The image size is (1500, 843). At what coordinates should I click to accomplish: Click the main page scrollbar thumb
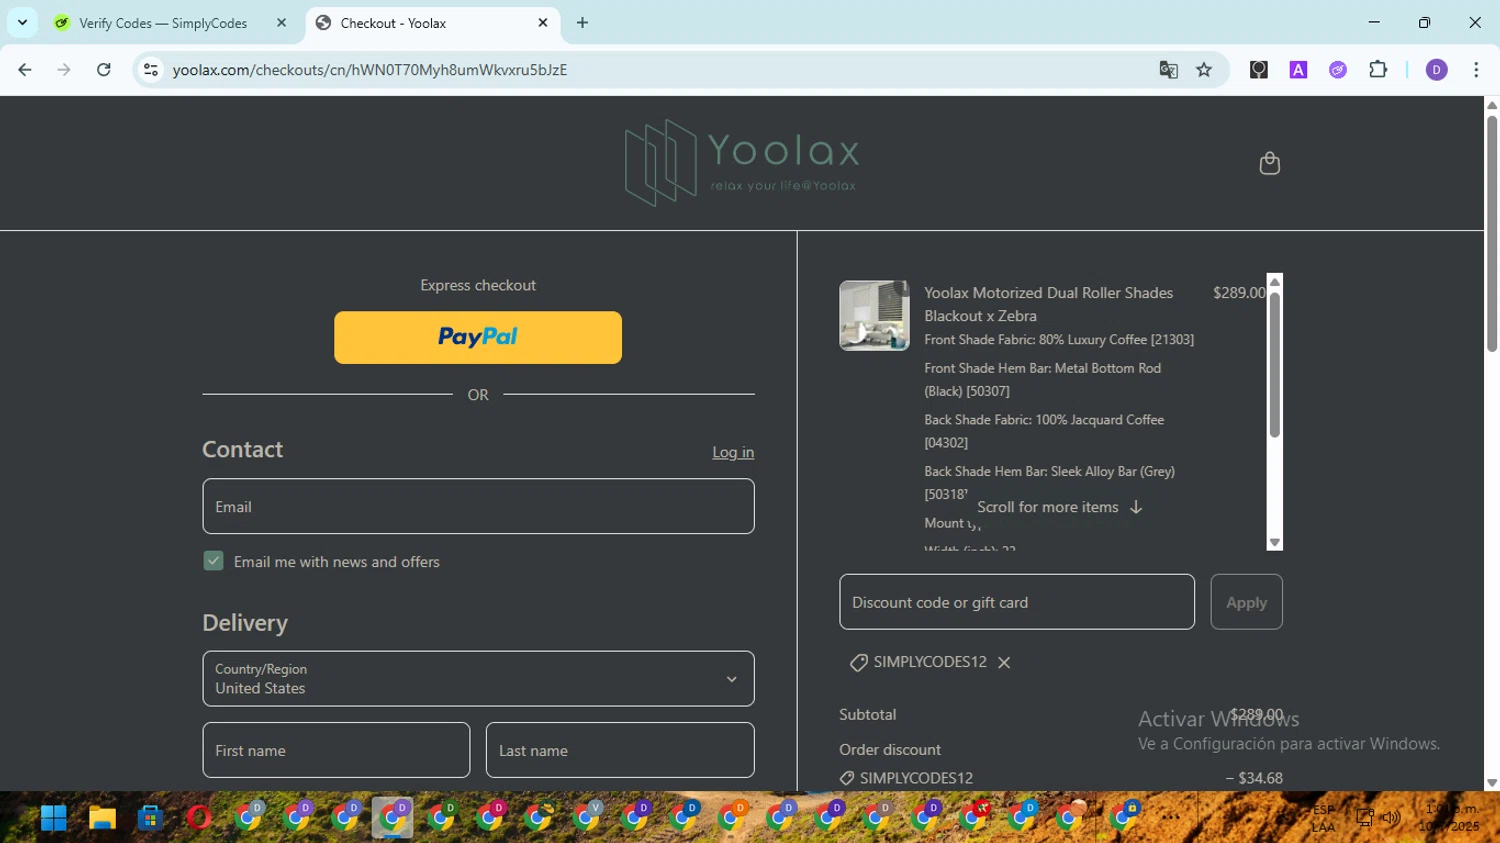(x=1492, y=233)
